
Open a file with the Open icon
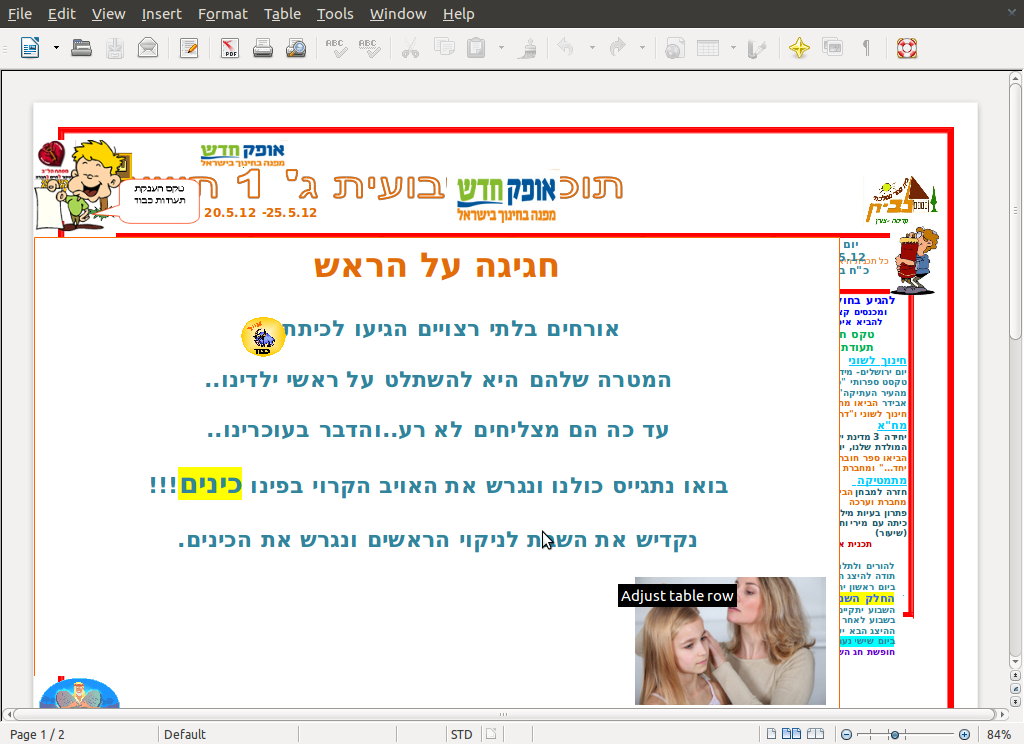81,47
